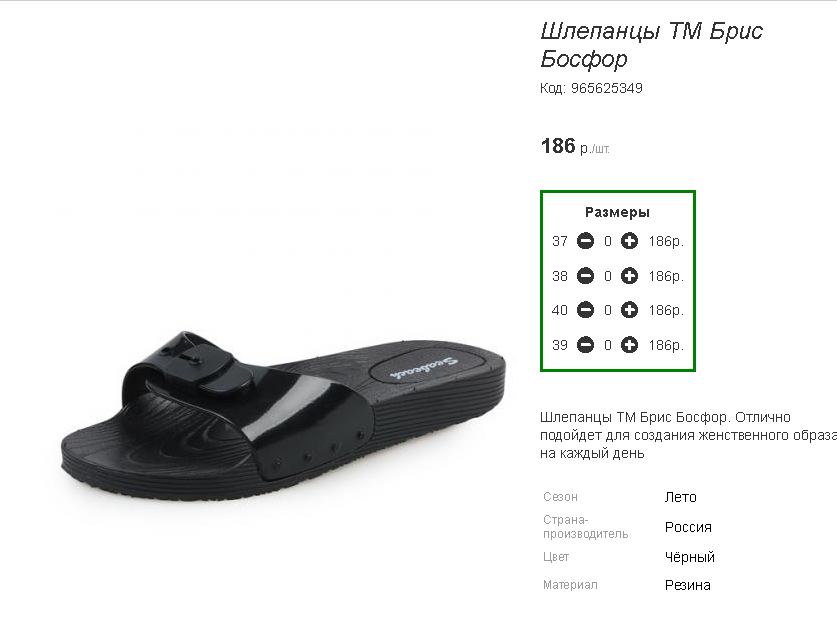The height and width of the screenshot is (619, 837).
Task: Click the Лето season value
Action: coord(681,497)
